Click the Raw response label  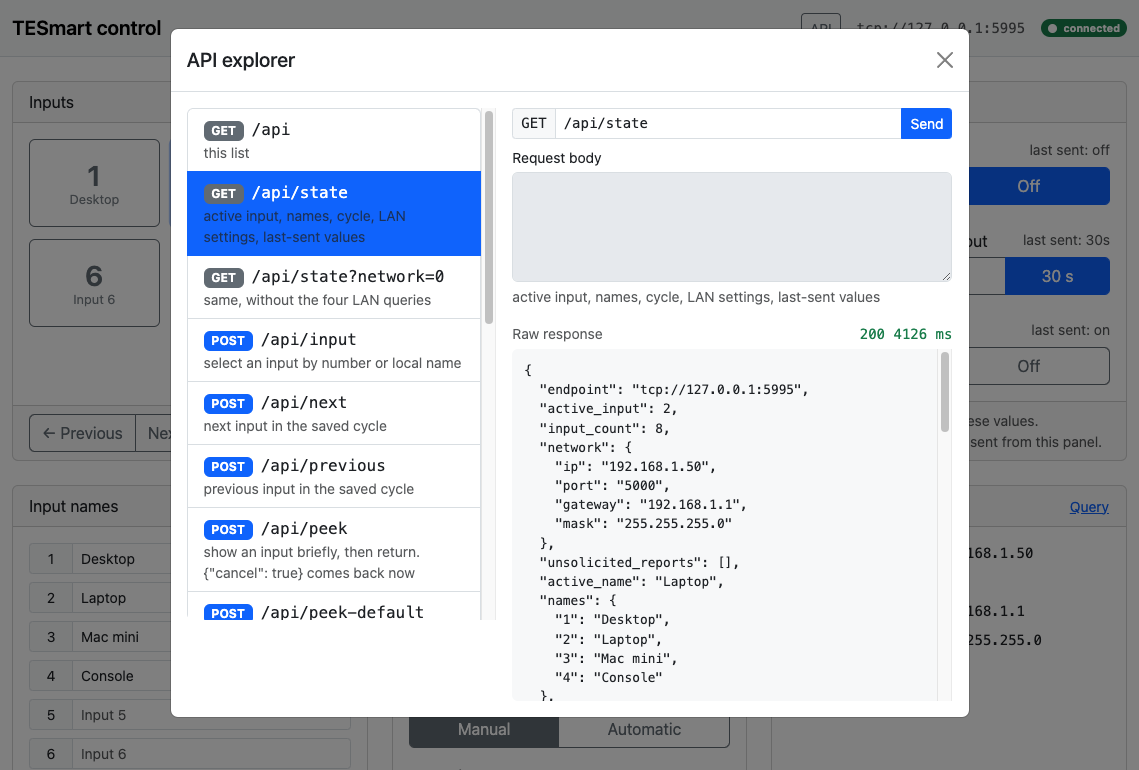[557, 334]
